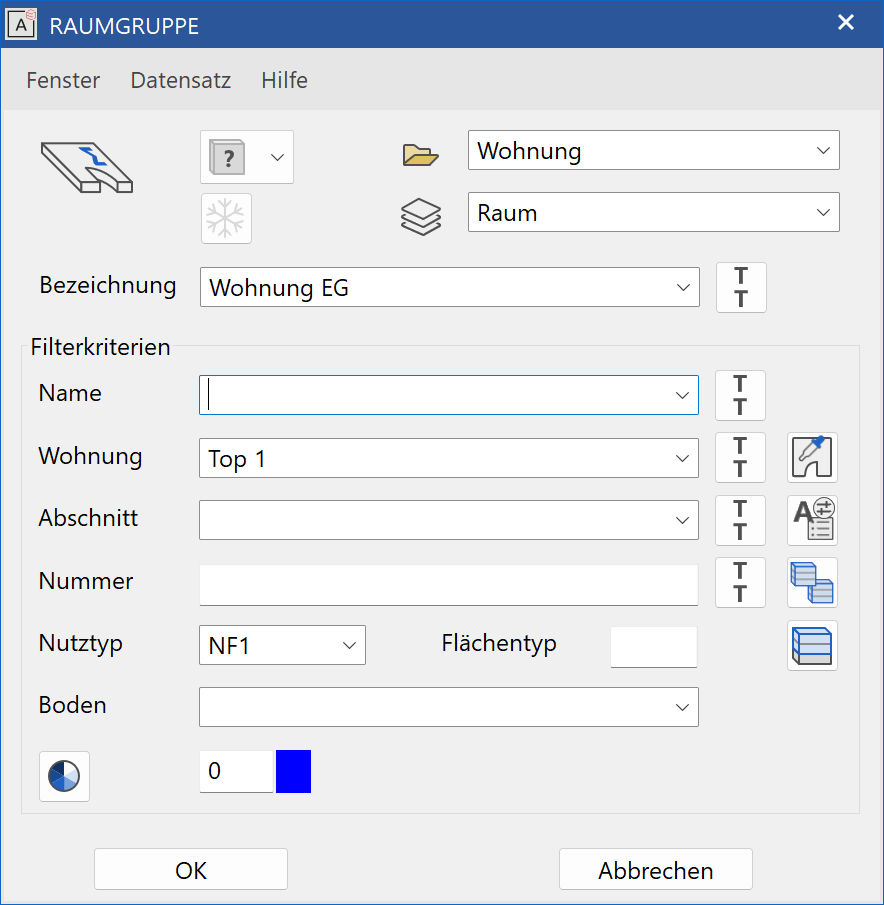The image size is (884, 905).
Task: Open the Datensatz menu
Action: point(181,80)
